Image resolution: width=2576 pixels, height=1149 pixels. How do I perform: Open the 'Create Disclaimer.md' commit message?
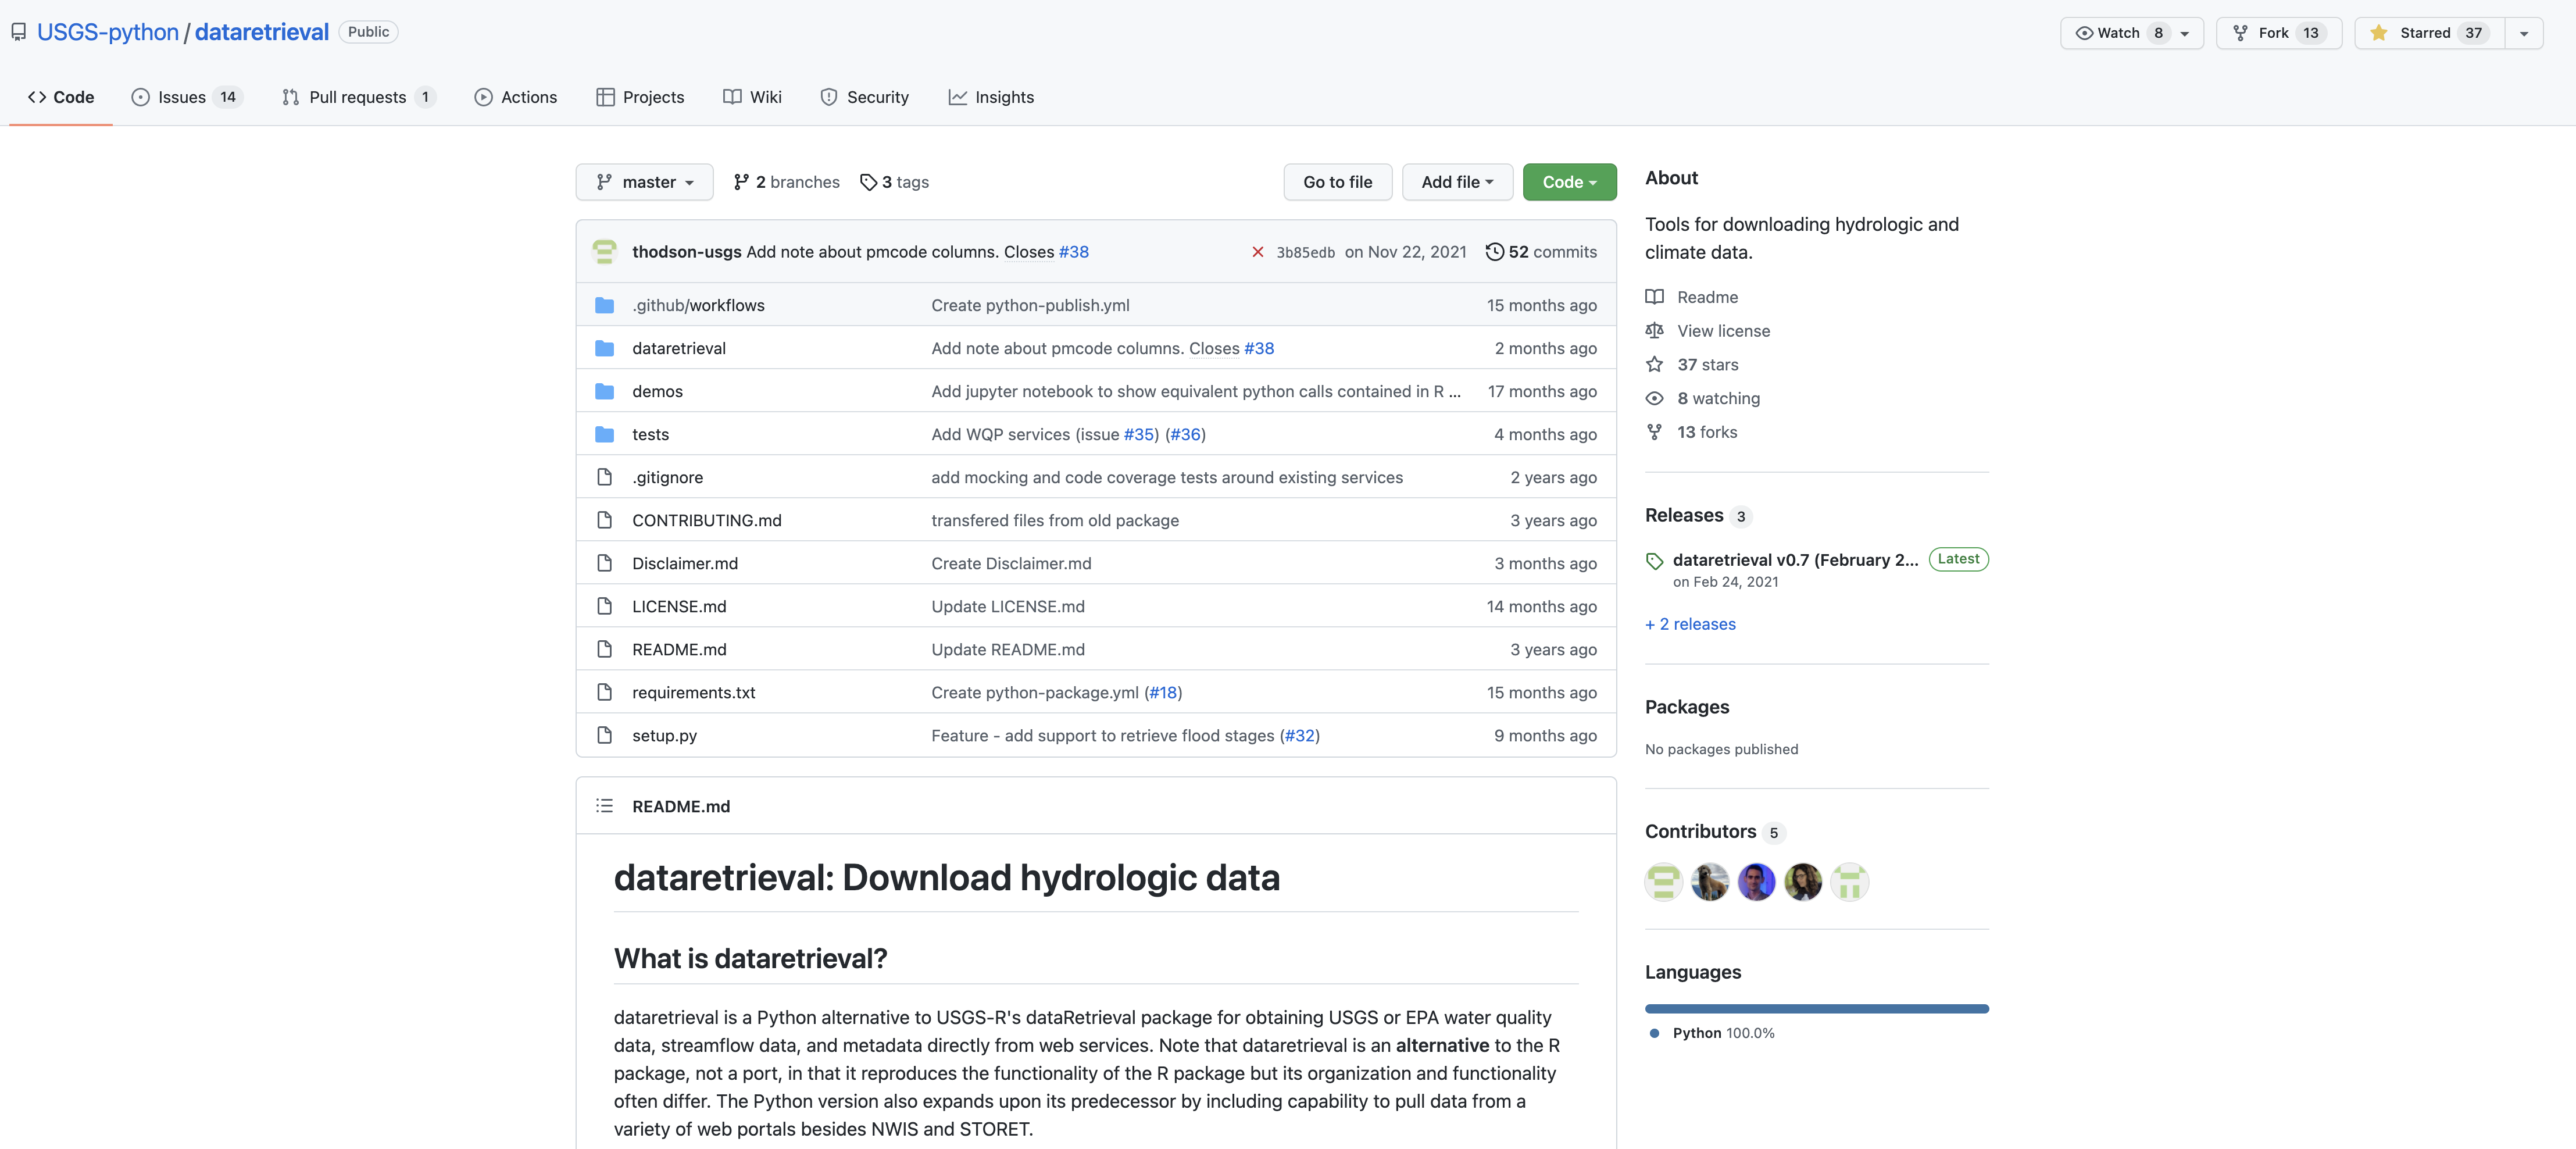pos(1011,563)
